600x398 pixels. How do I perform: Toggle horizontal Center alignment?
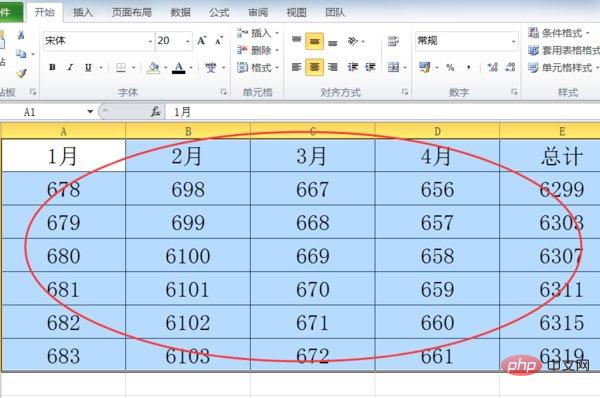coord(315,67)
